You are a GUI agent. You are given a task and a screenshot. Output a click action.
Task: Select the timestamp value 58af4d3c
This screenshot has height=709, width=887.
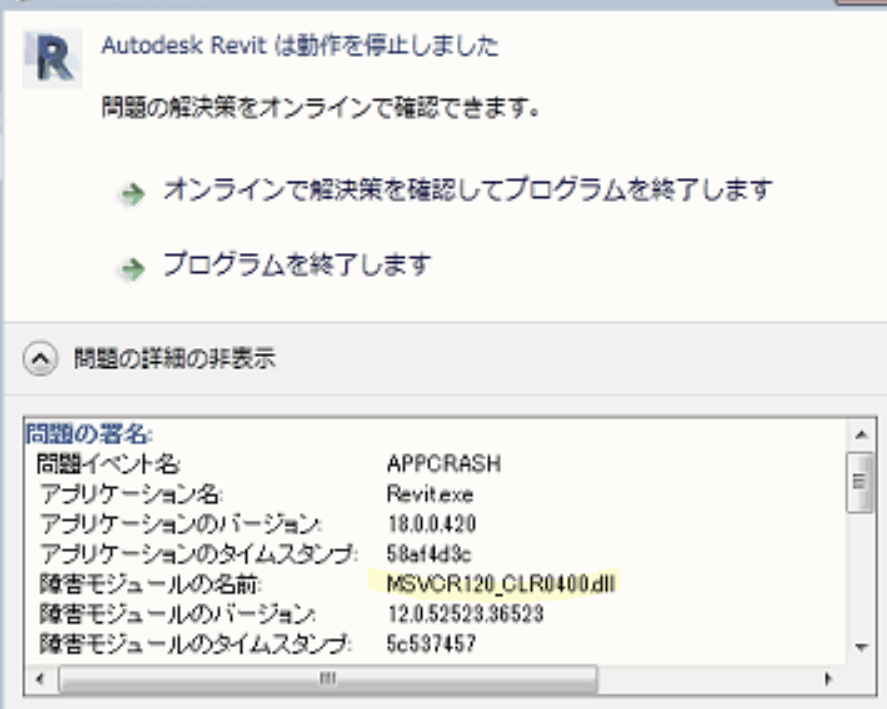(x=428, y=554)
